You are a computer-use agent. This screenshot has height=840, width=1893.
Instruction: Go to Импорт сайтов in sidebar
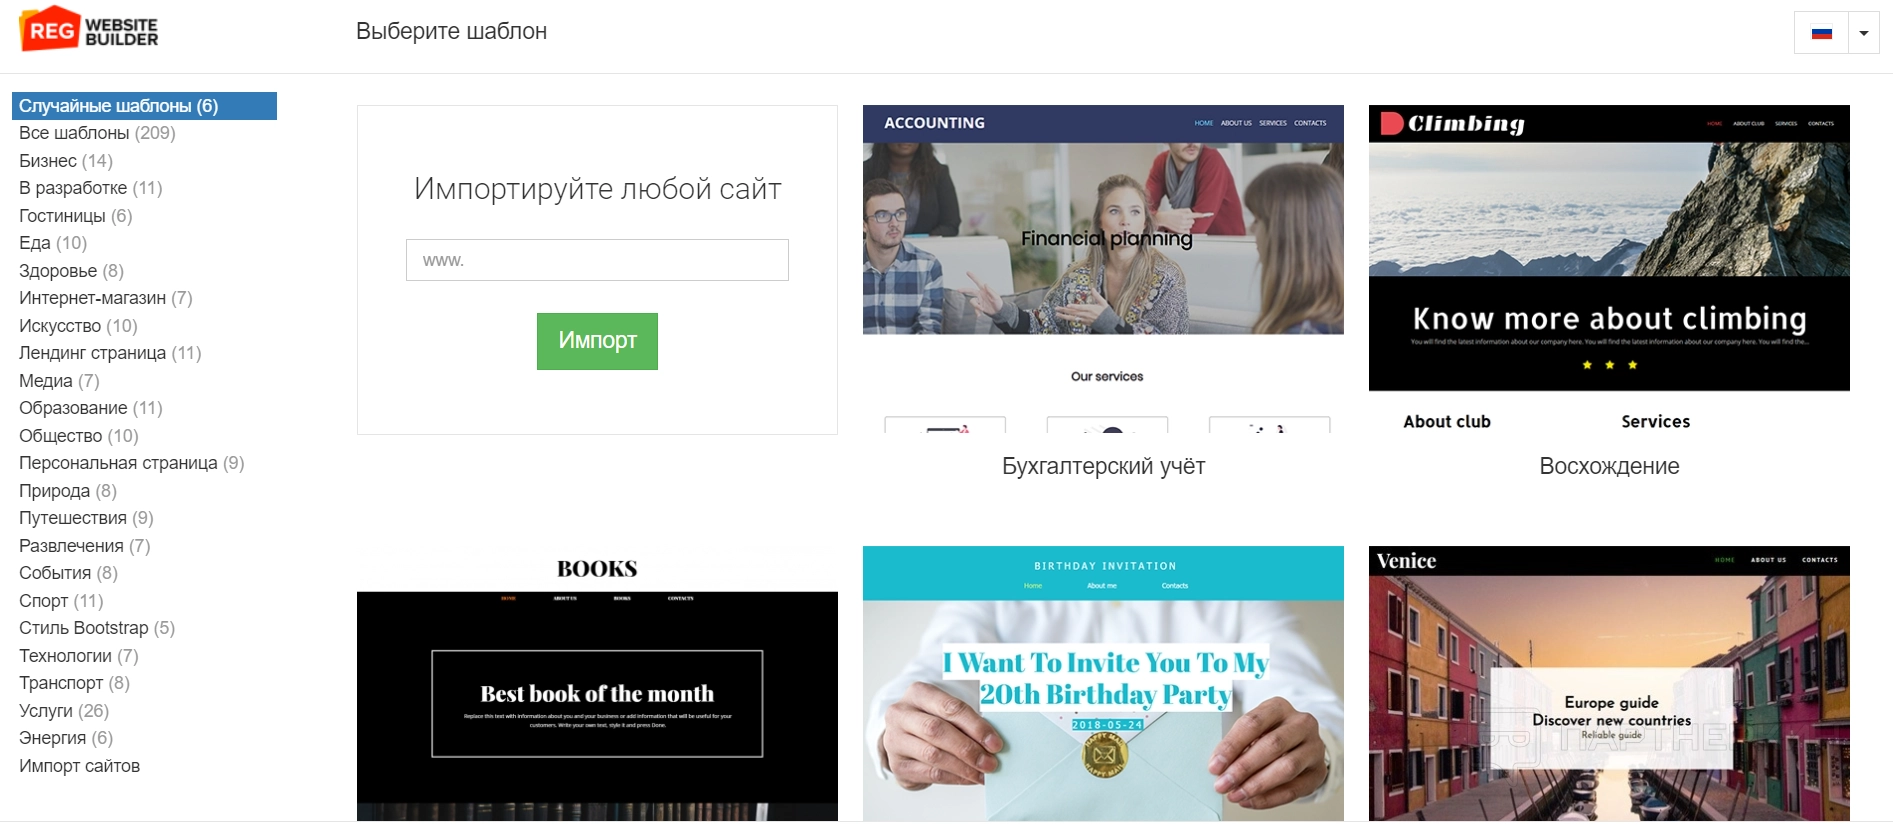[x=80, y=766]
